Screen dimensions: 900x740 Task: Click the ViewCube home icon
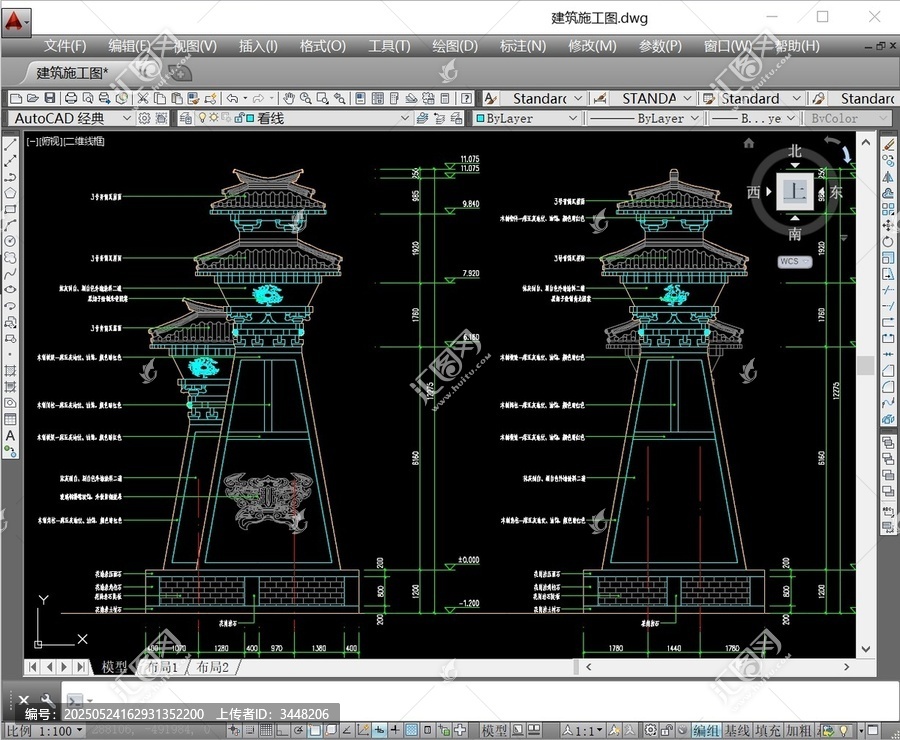click(x=748, y=143)
